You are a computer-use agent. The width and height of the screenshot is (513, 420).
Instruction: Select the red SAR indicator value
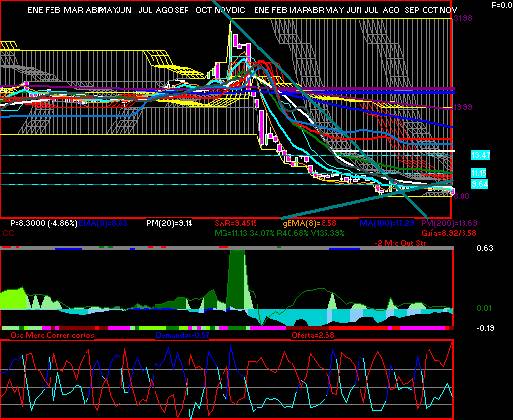coord(235,223)
